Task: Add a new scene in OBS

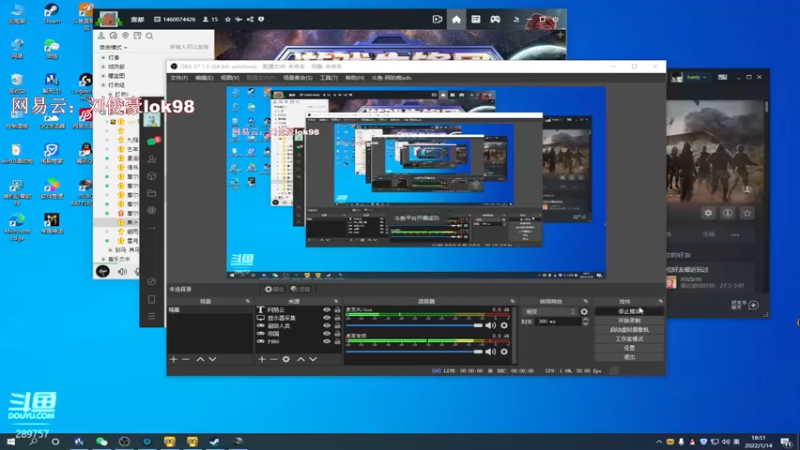Action: tap(173, 359)
